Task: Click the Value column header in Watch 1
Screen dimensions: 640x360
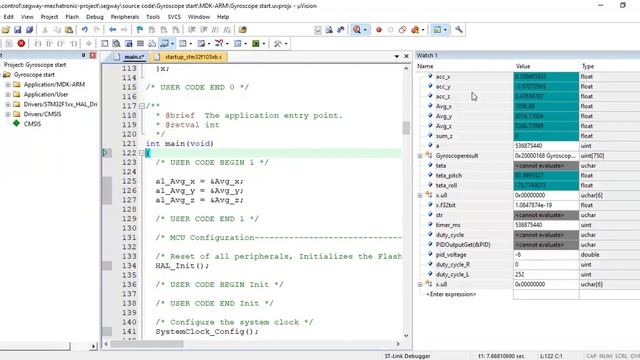Action: pos(546,66)
